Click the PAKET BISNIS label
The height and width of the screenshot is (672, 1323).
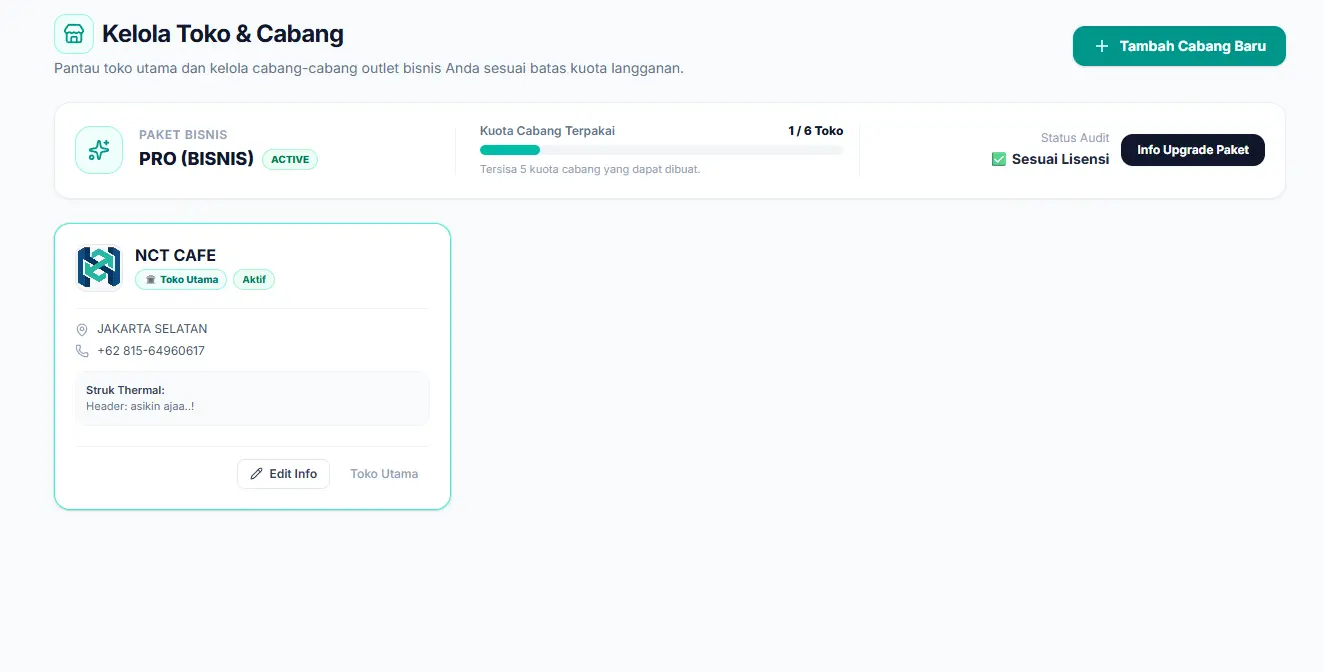coord(183,135)
